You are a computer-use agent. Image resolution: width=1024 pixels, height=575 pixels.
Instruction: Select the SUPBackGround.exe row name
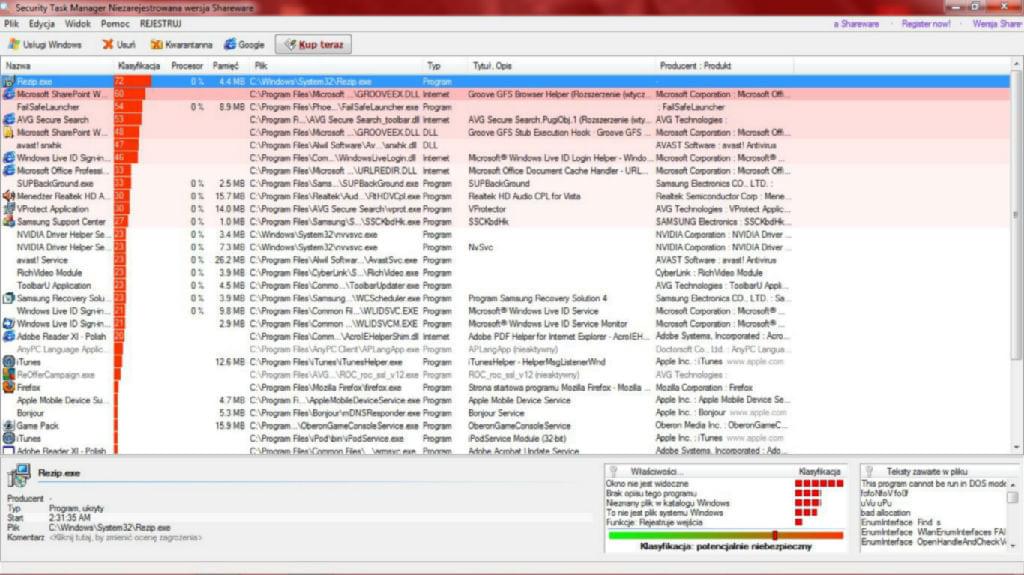[x=55, y=184]
